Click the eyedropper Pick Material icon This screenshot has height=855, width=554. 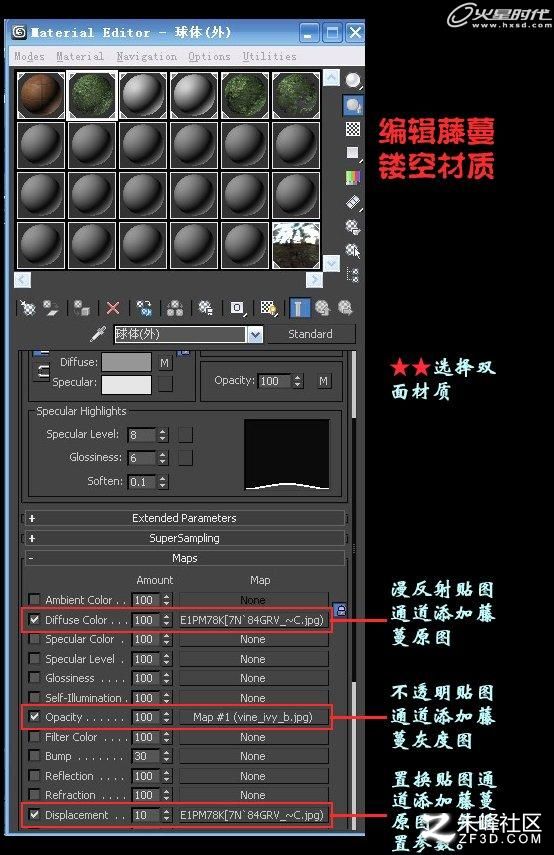pos(98,334)
